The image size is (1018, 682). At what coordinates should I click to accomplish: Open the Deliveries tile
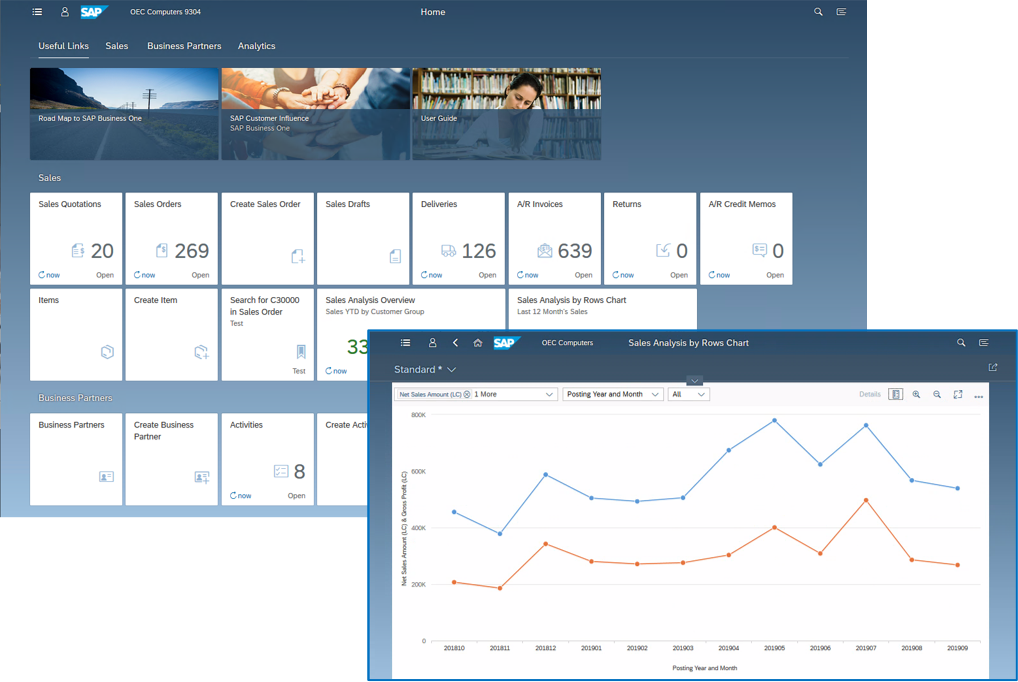click(458, 238)
